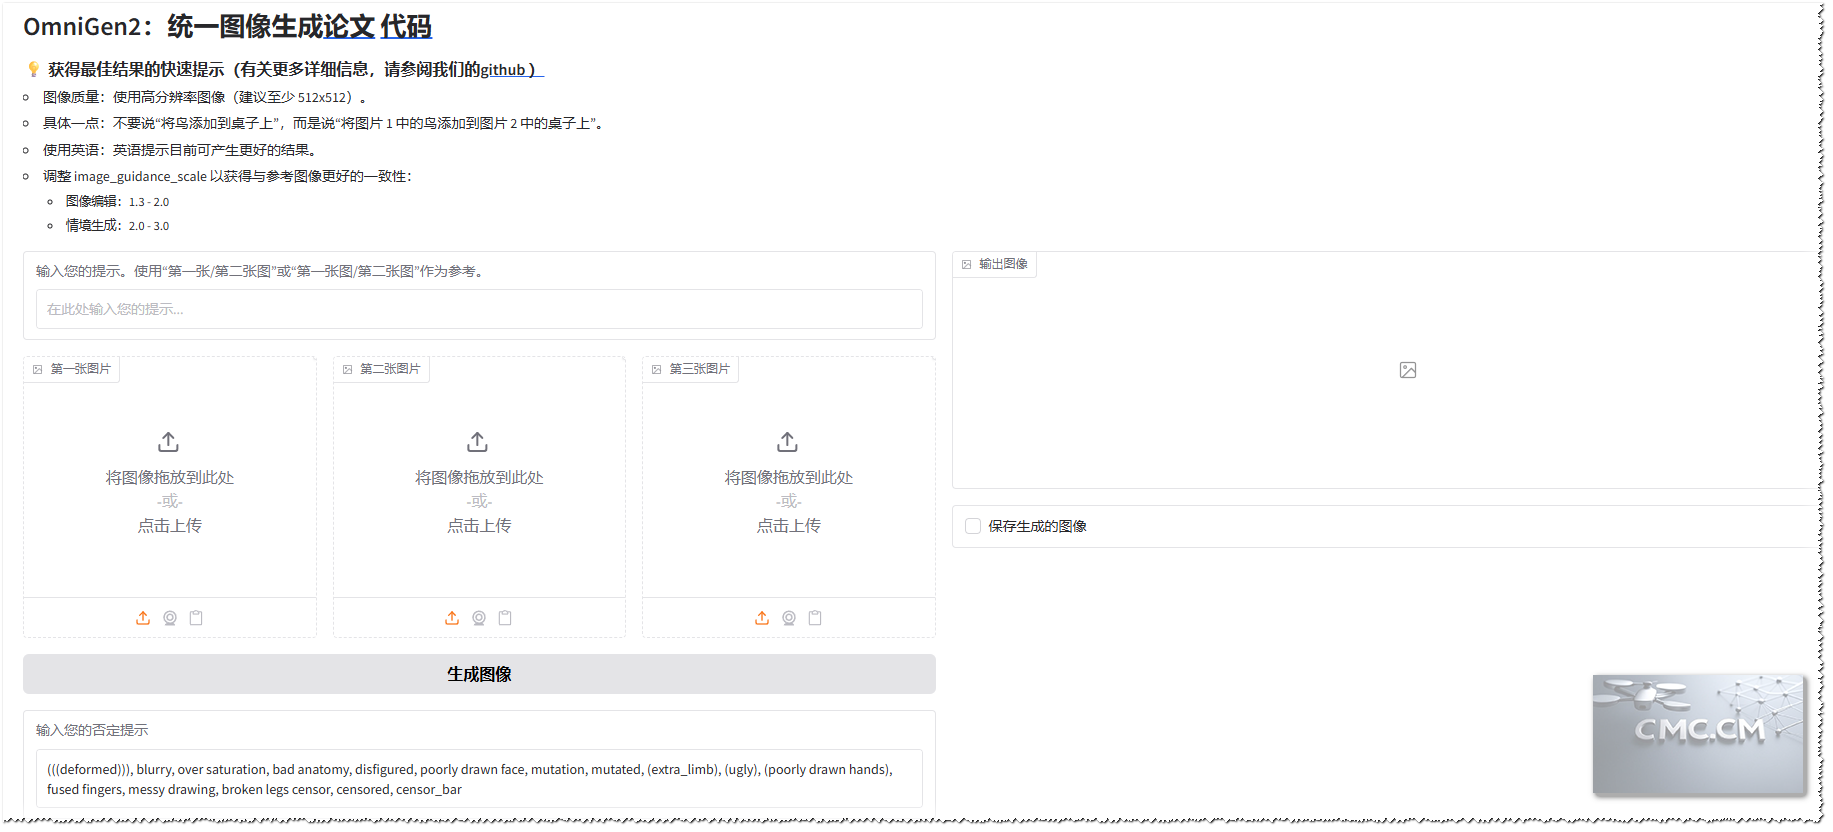Click text 情境生成: 2.0 - 3.0
This screenshot has height=832, width=1833.
[118, 226]
